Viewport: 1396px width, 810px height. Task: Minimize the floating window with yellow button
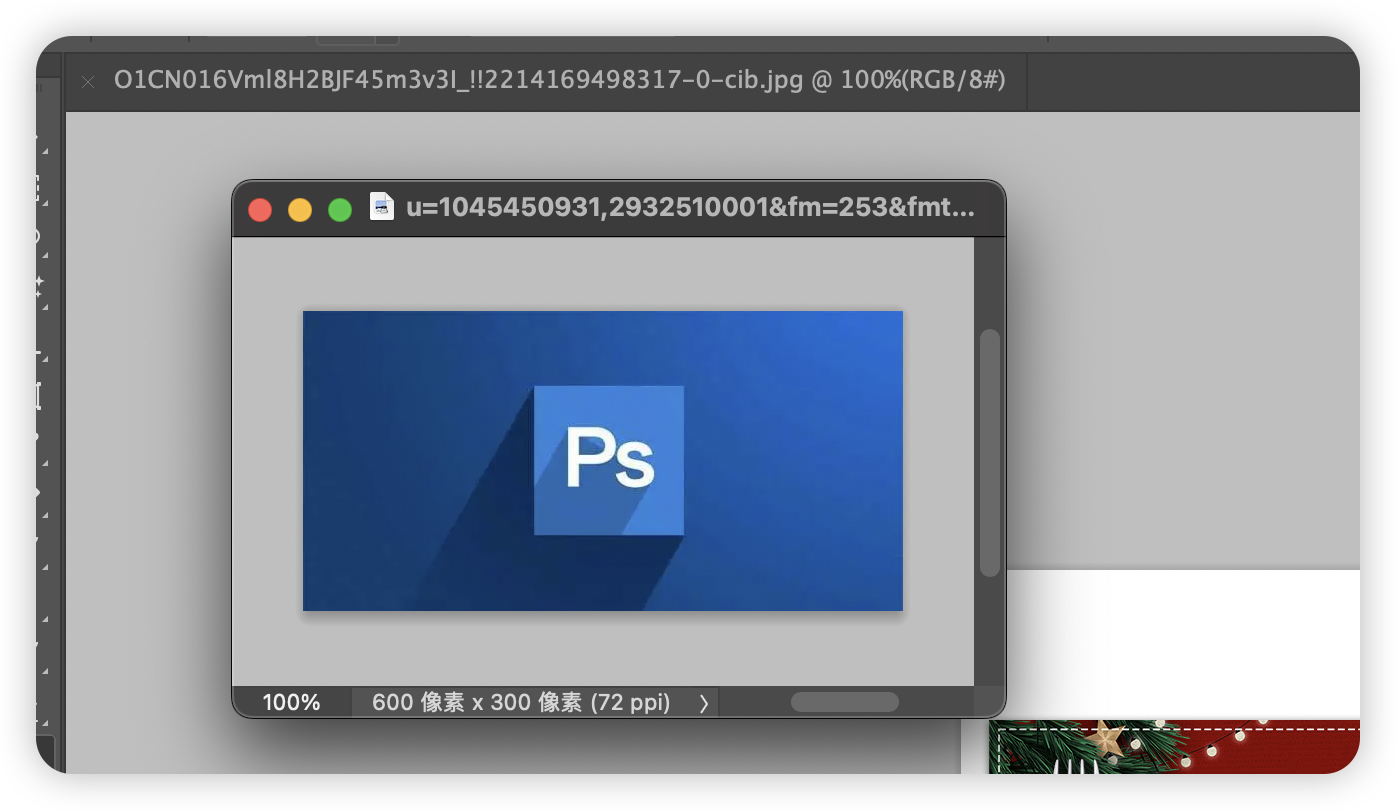coord(300,210)
